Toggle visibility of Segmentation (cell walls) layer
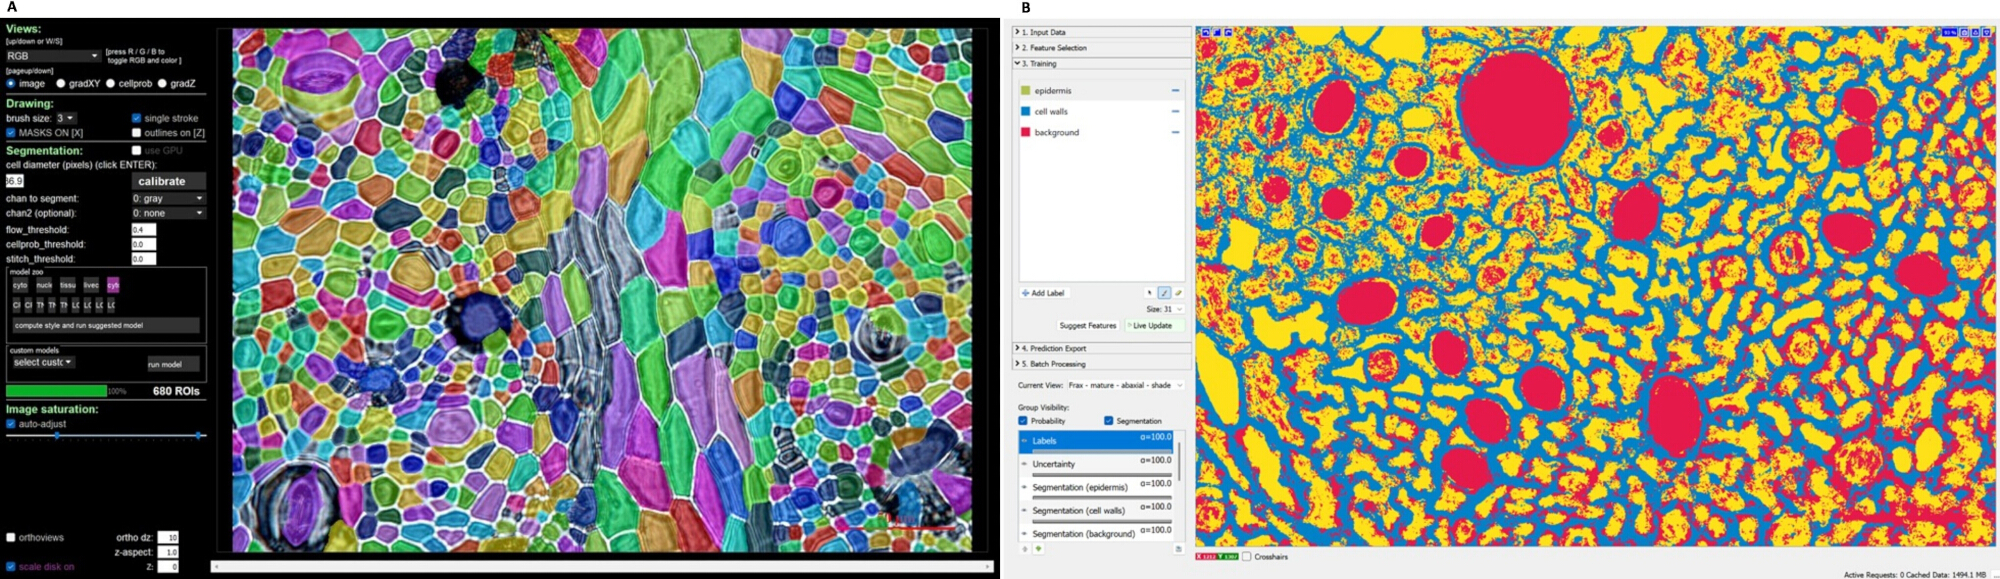 click(x=1025, y=510)
